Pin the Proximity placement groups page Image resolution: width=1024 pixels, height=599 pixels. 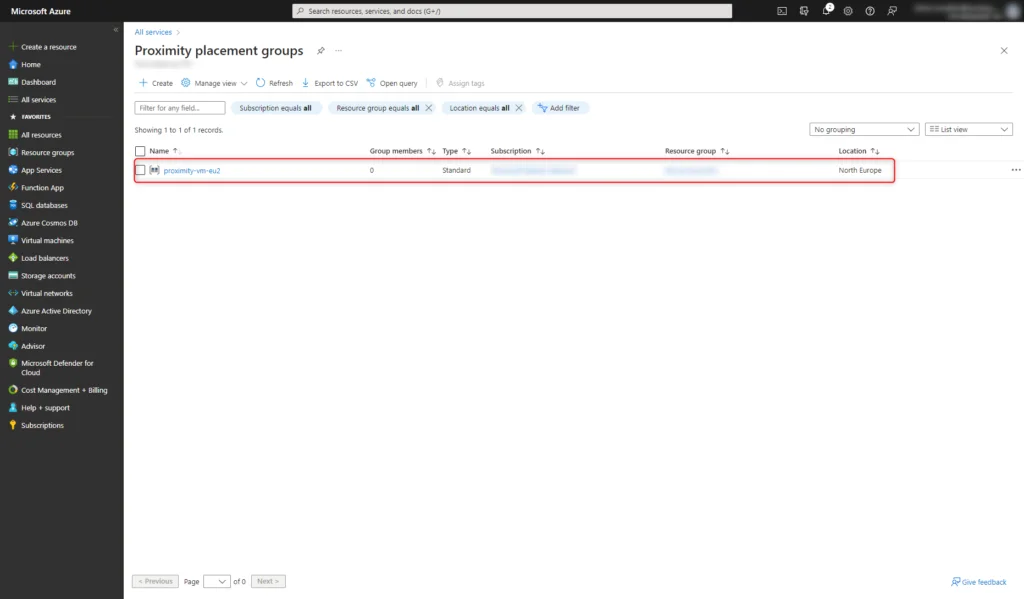click(320, 50)
